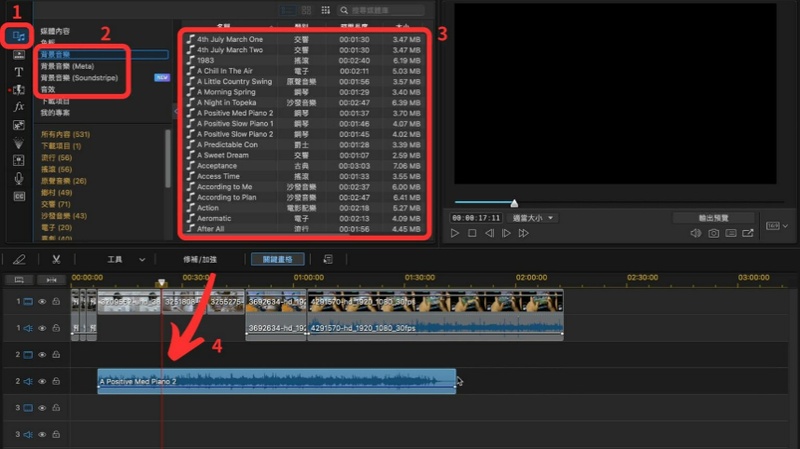Open the 16:9 aspect ratio dropdown
This screenshot has width=800, height=449.
(773, 228)
